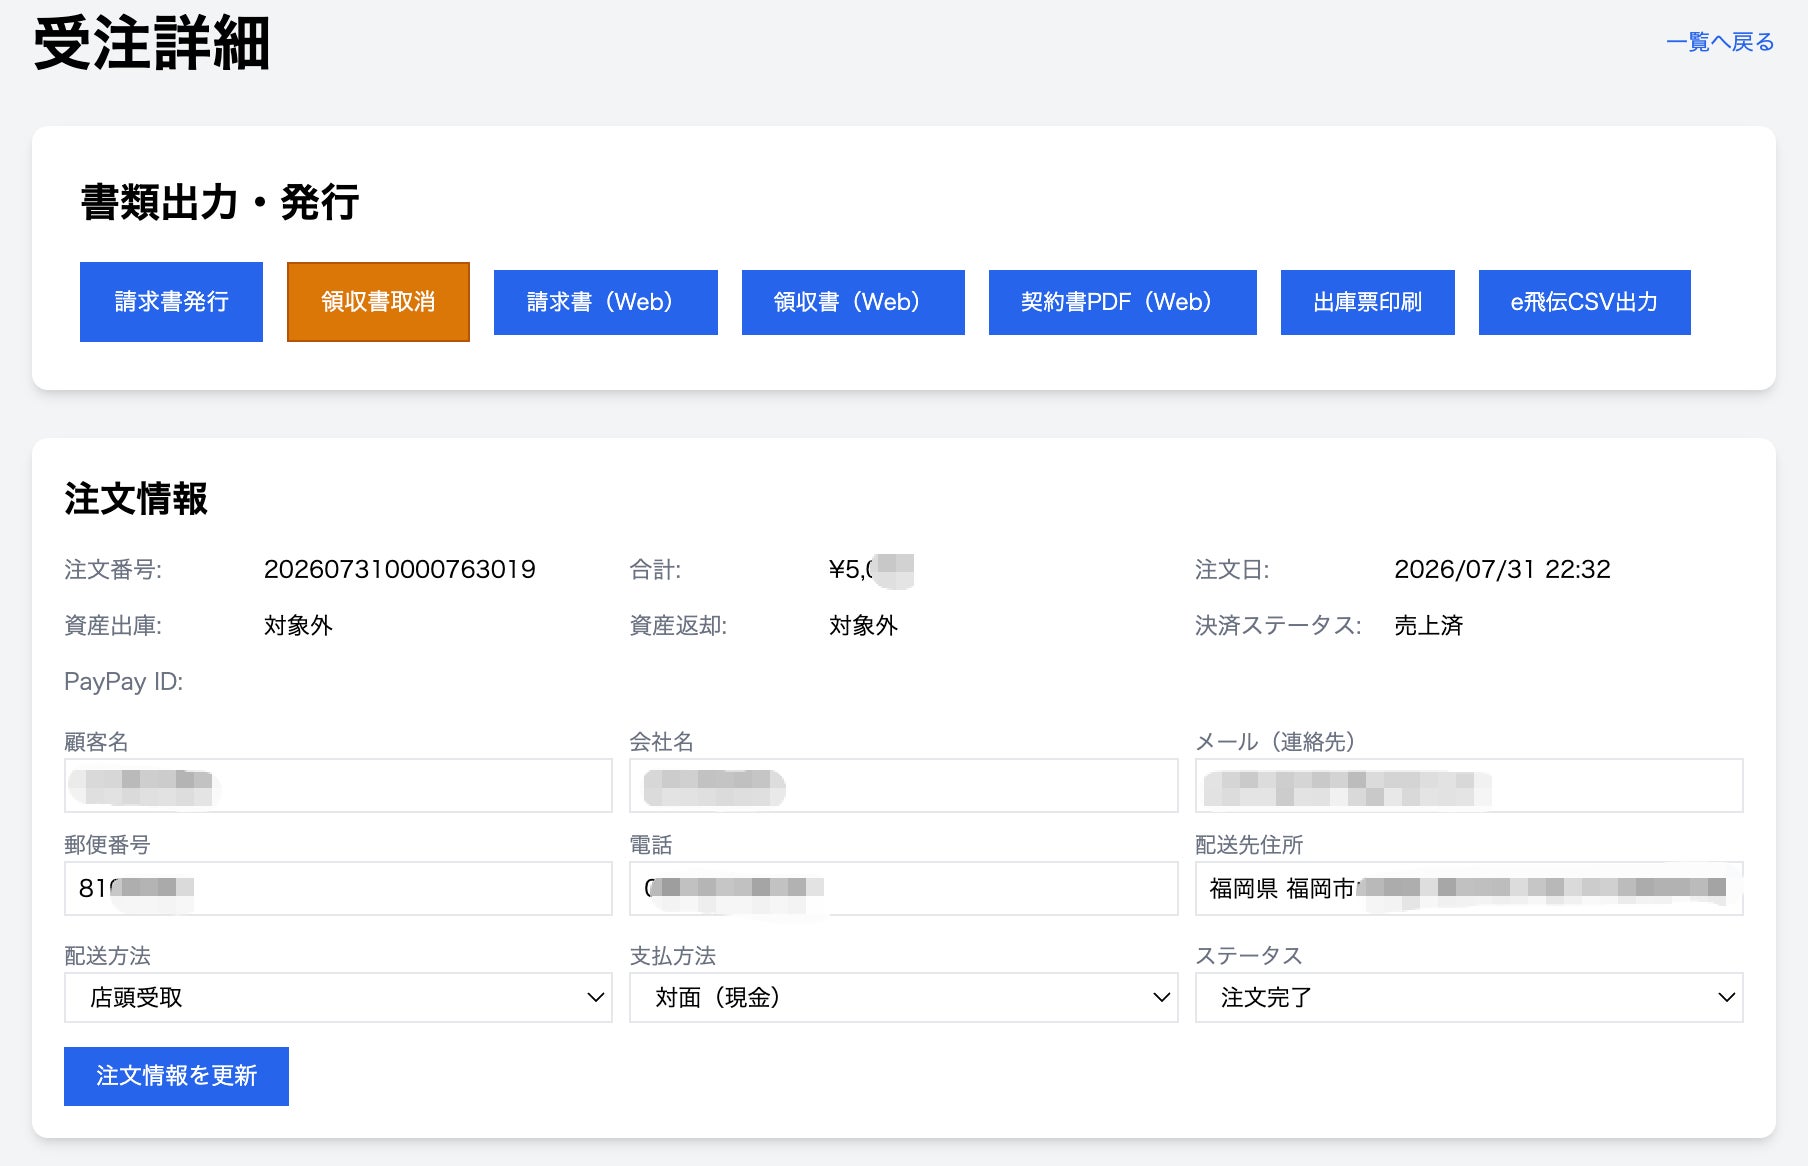This screenshot has height=1166, width=1808.
Task: Go back via 一覧へ戻る link
Action: (x=1720, y=42)
